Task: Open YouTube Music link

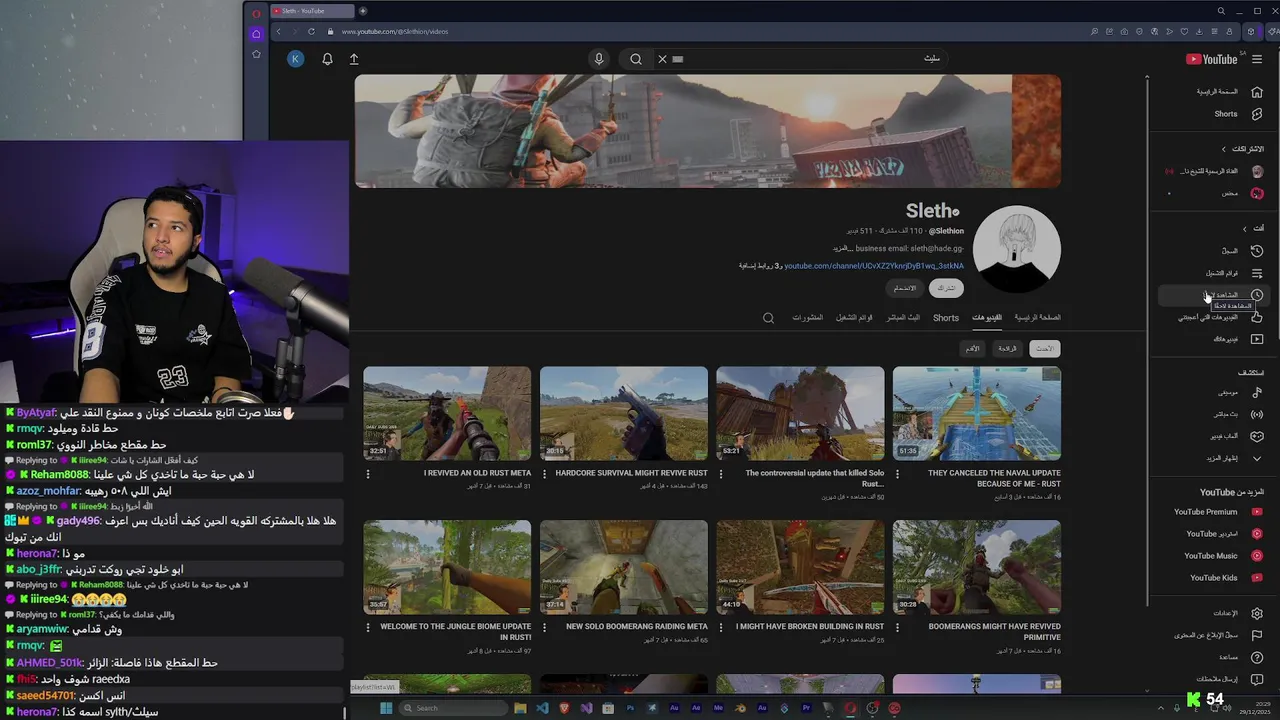Action: pos(1222,556)
